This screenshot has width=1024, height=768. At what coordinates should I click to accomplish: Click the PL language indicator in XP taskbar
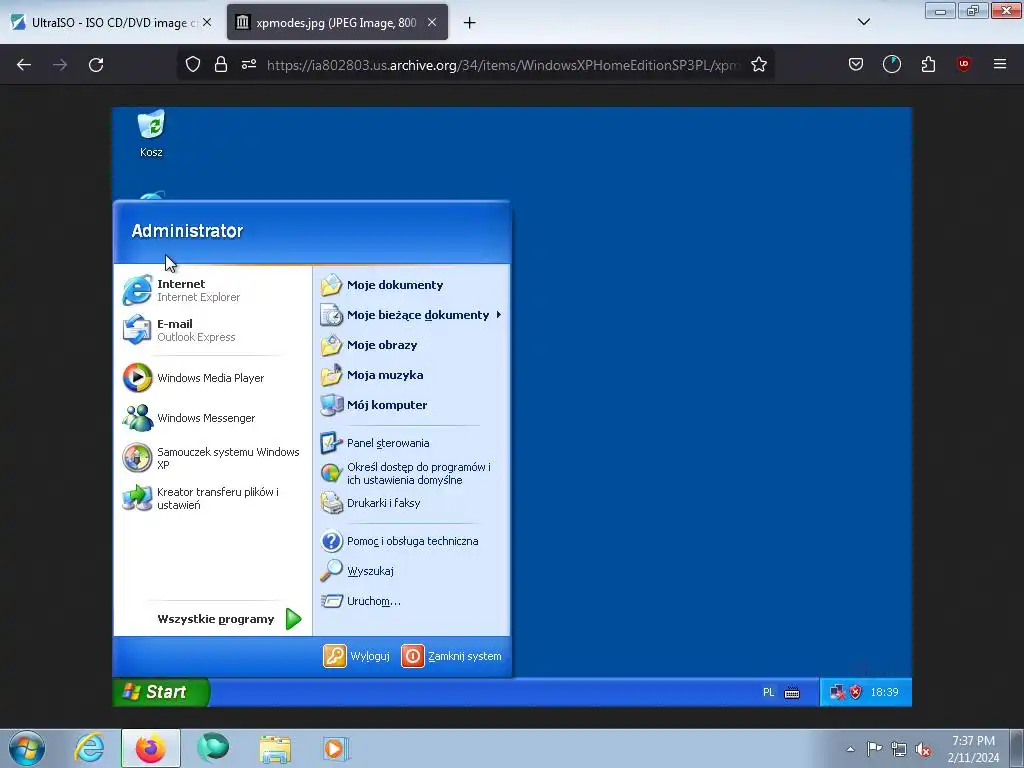pyautogui.click(x=769, y=692)
